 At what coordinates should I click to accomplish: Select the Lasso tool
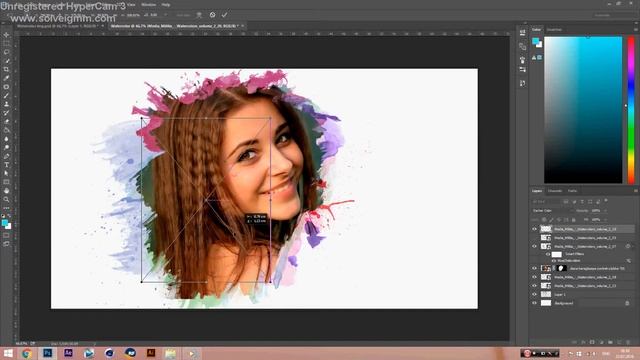click(7, 52)
